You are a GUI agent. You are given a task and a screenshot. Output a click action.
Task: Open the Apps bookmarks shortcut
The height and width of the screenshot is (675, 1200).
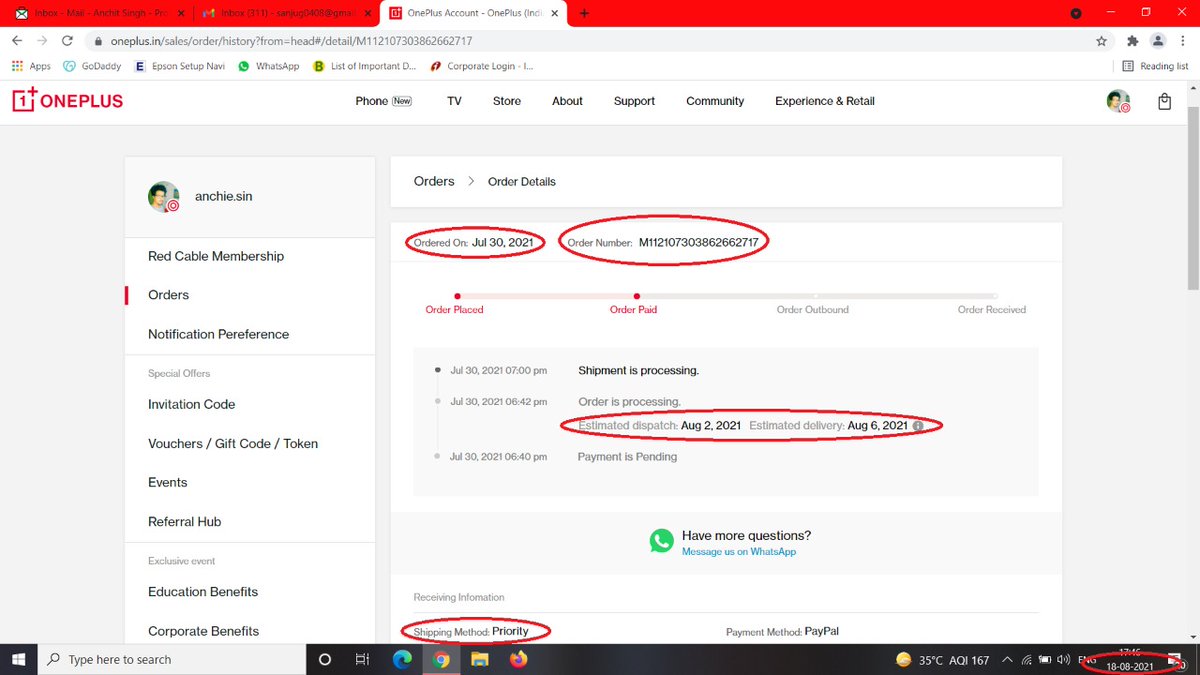(31, 66)
